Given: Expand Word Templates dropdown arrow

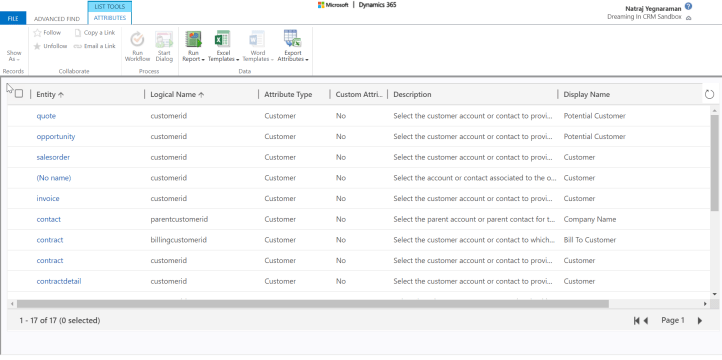Looking at the screenshot, I should click(272, 60).
